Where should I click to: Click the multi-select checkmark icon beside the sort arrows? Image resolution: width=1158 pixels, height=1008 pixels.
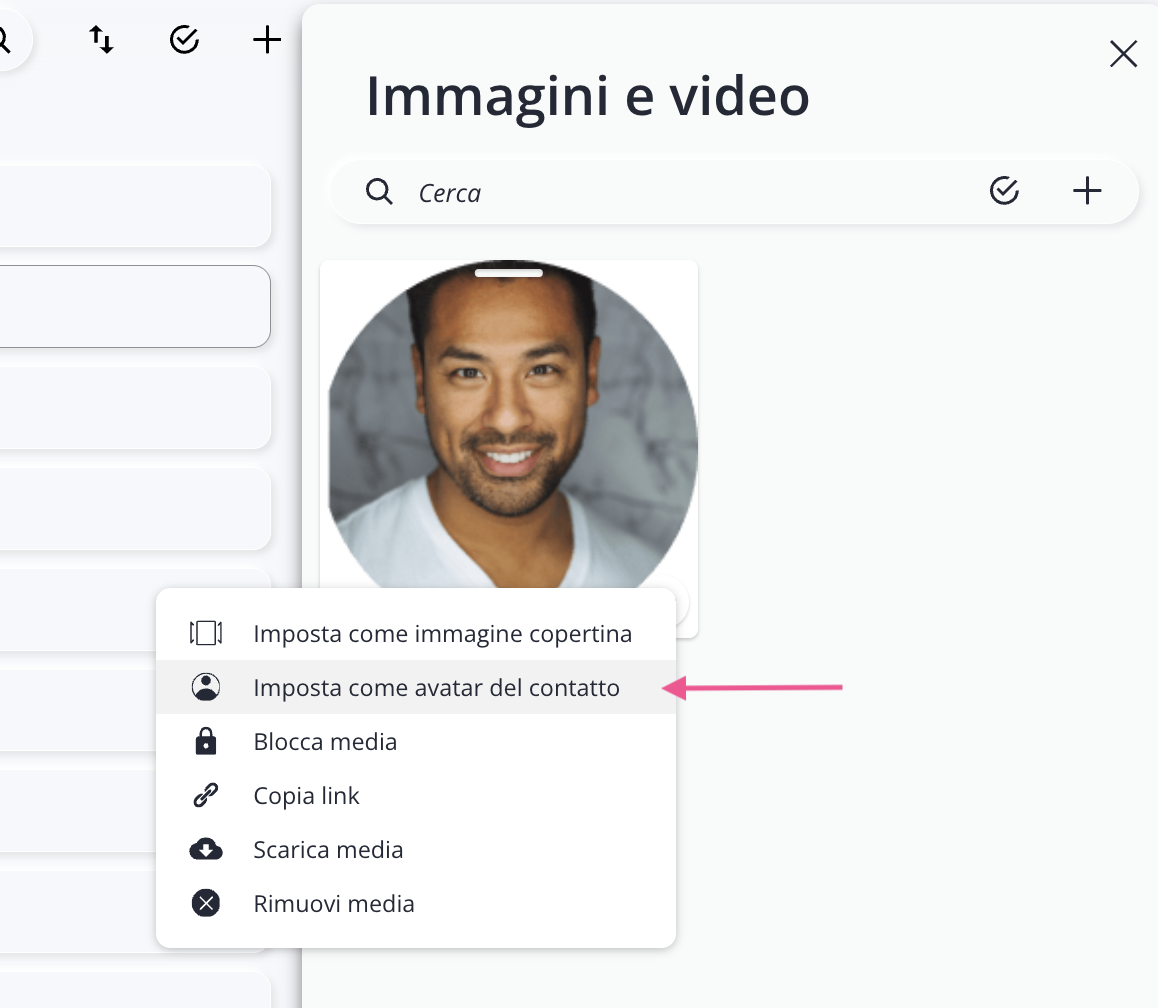(x=184, y=40)
